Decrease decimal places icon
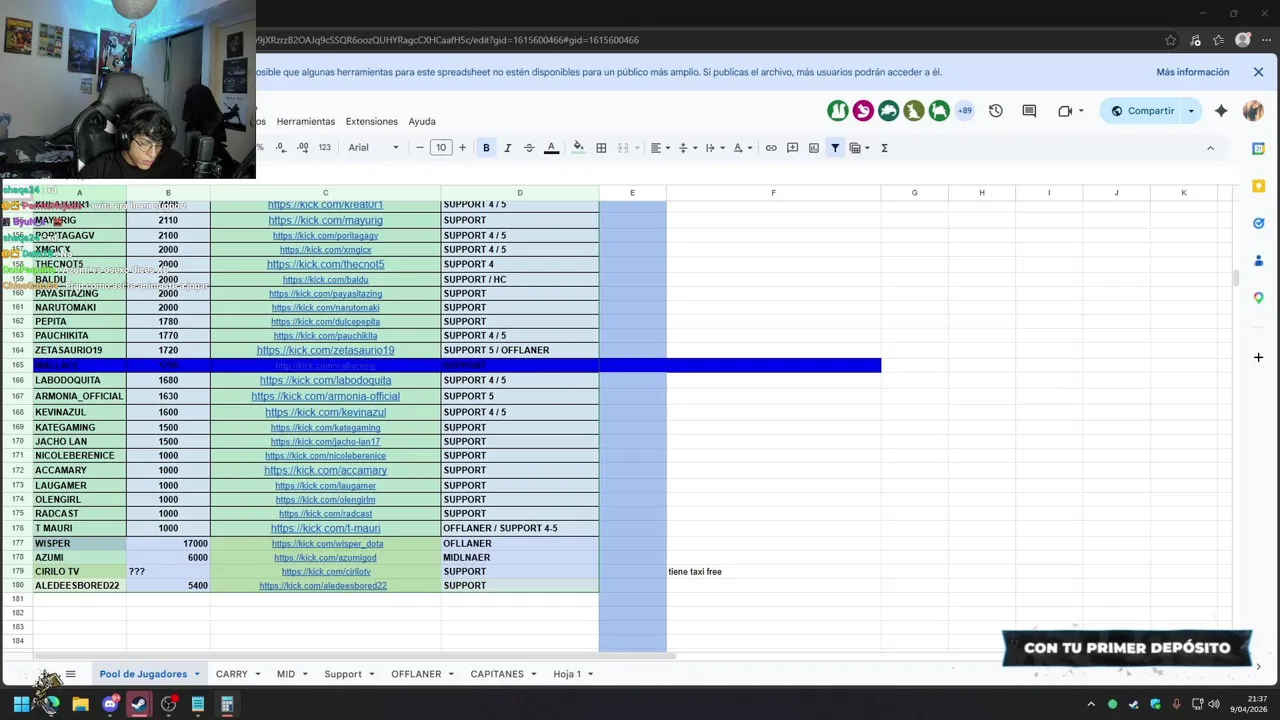 coord(281,148)
